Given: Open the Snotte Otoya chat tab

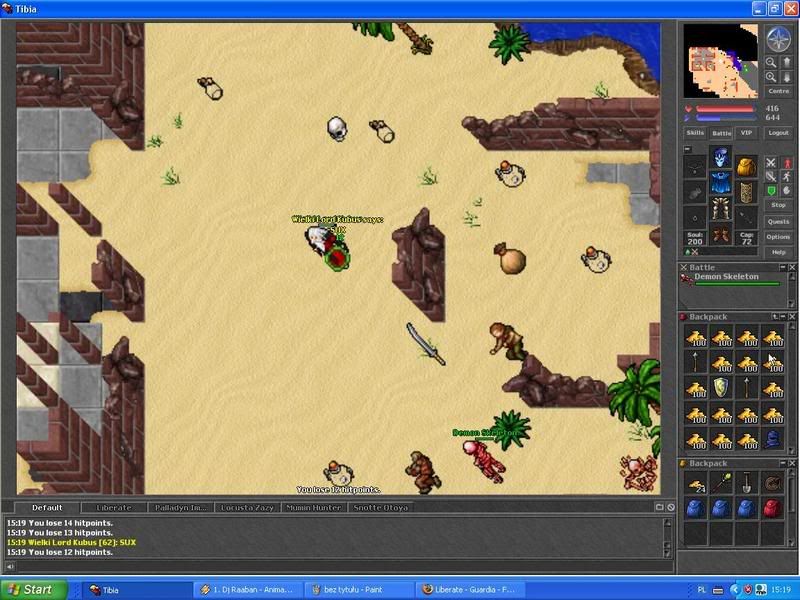Looking at the screenshot, I should tap(381, 508).
